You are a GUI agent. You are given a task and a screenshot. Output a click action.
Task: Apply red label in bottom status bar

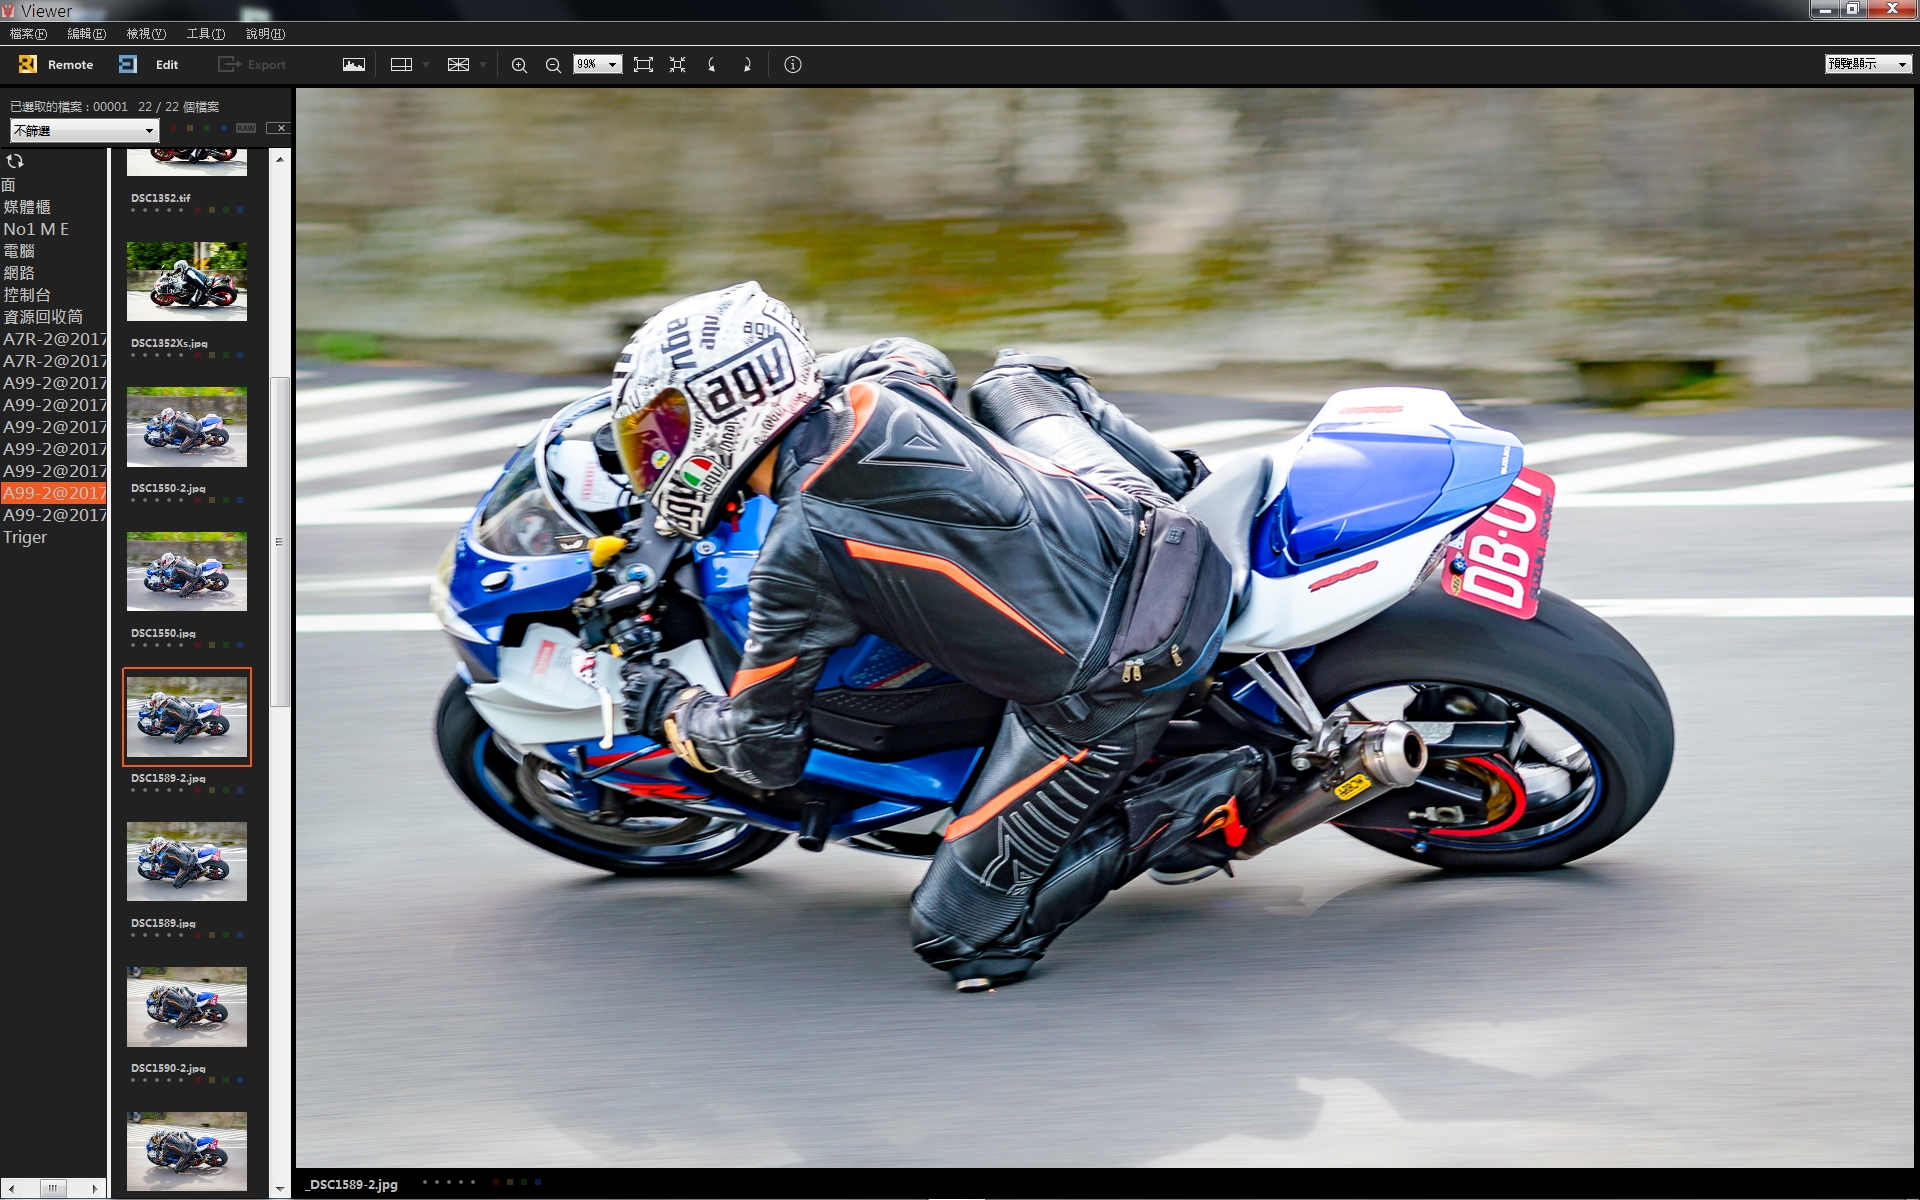(x=495, y=1182)
